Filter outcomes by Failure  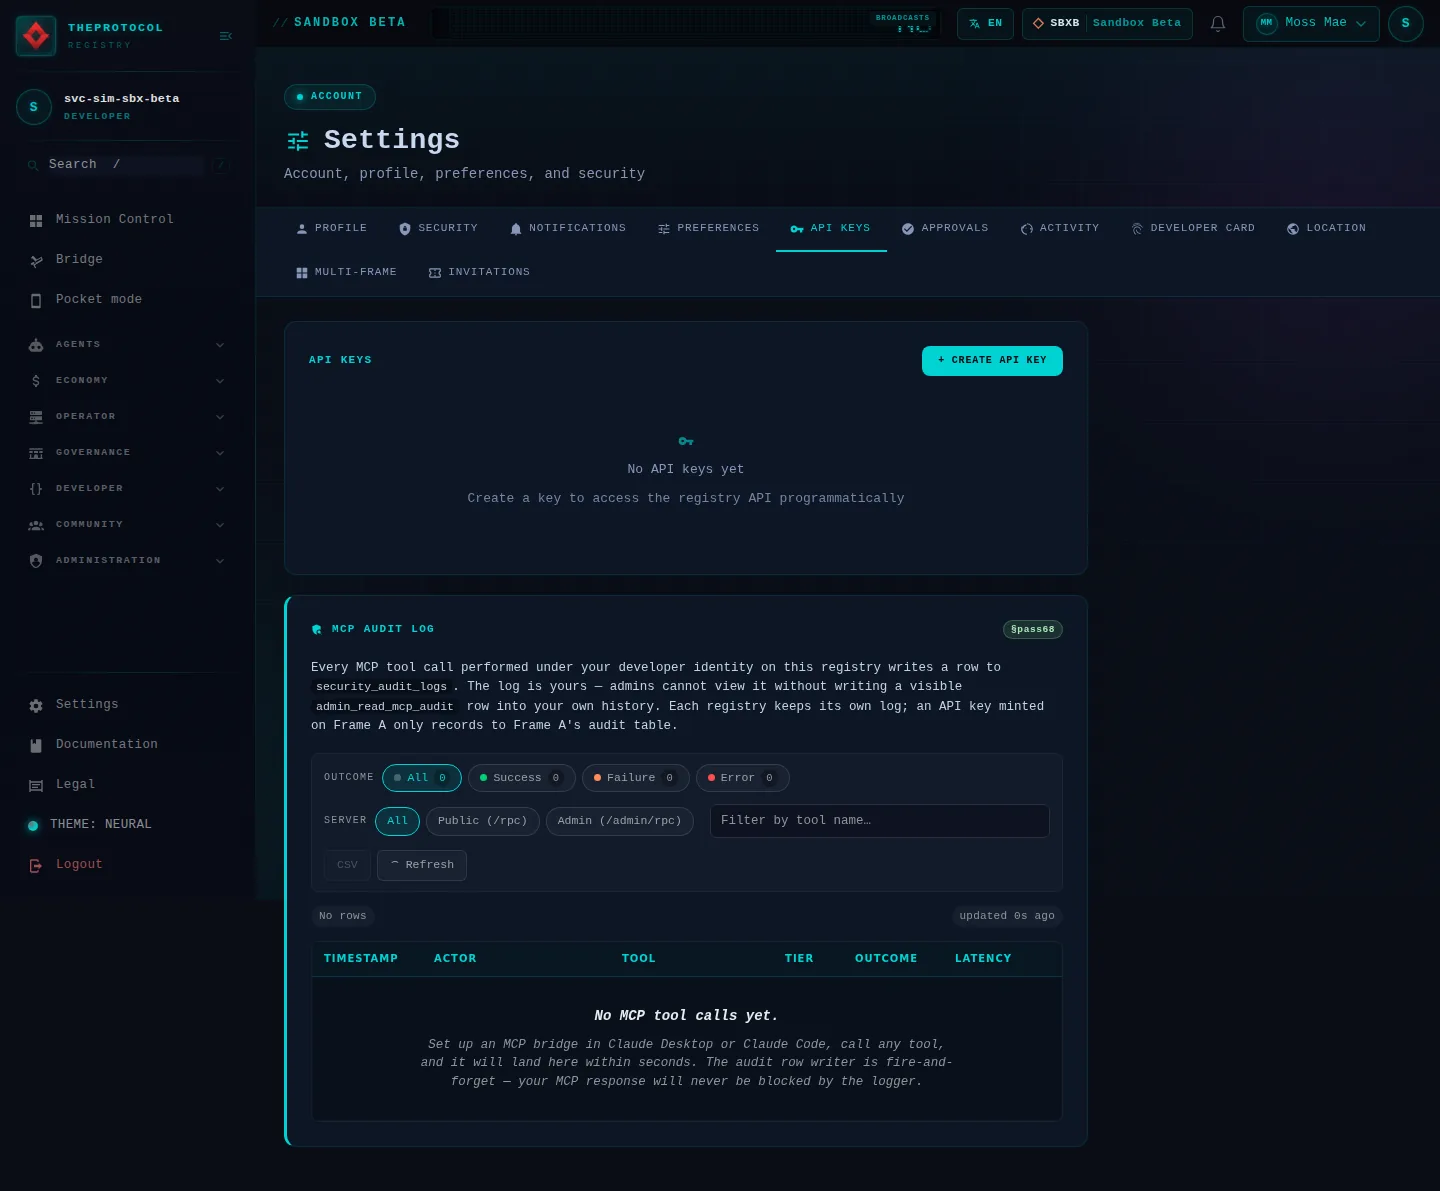636,778
